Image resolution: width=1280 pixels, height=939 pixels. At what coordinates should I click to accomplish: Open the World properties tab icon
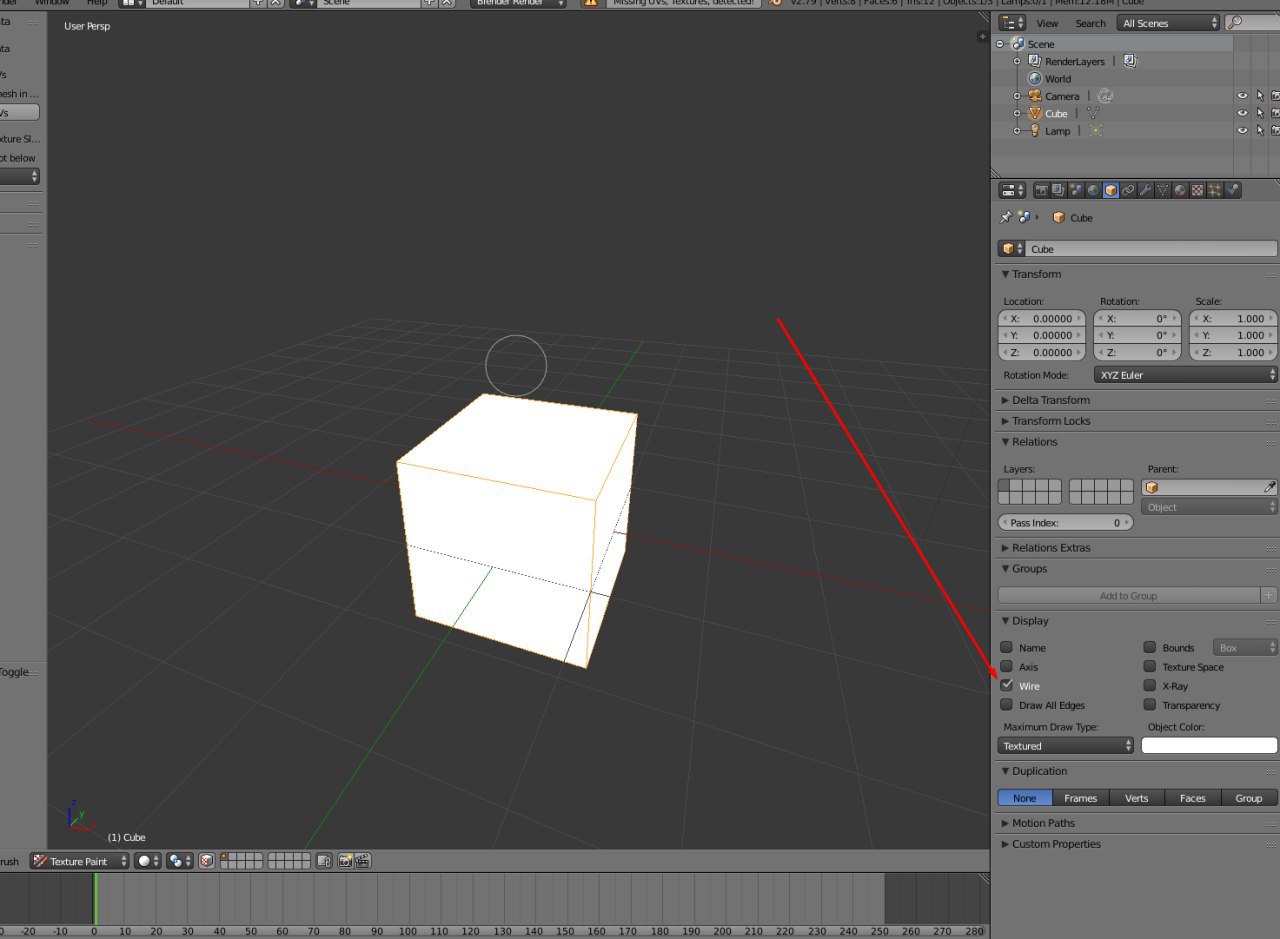click(1093, 190)
